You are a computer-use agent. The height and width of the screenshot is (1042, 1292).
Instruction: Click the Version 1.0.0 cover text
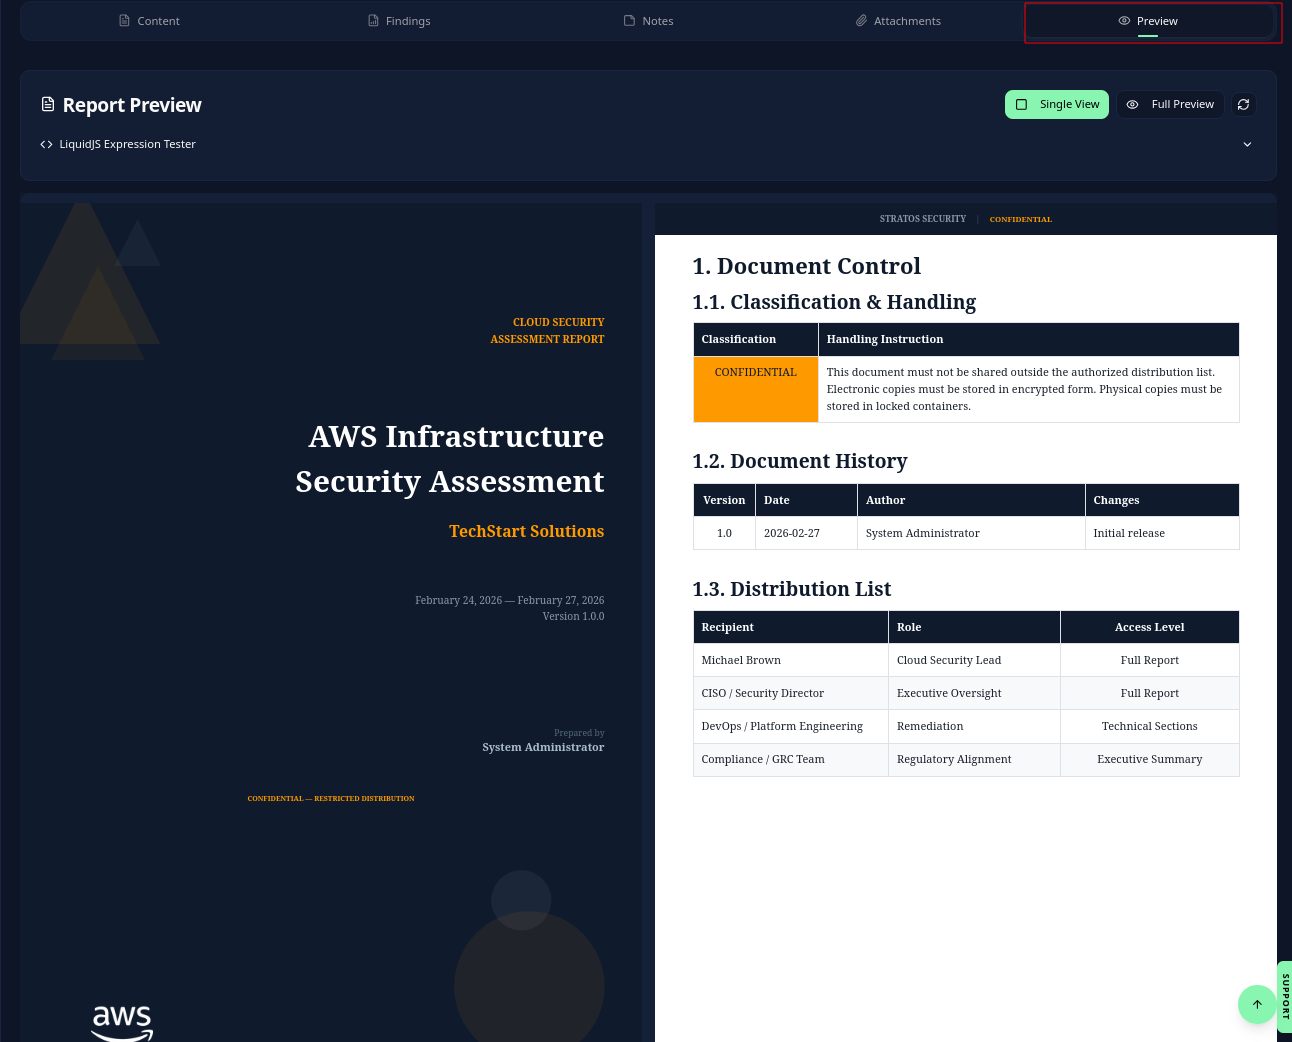(573, 616)
